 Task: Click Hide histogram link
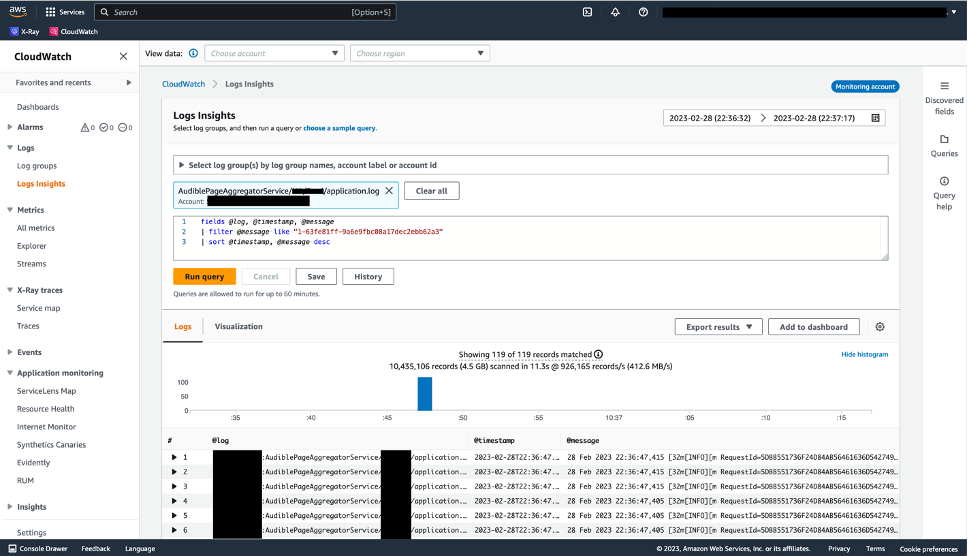(x=864, y=354)
